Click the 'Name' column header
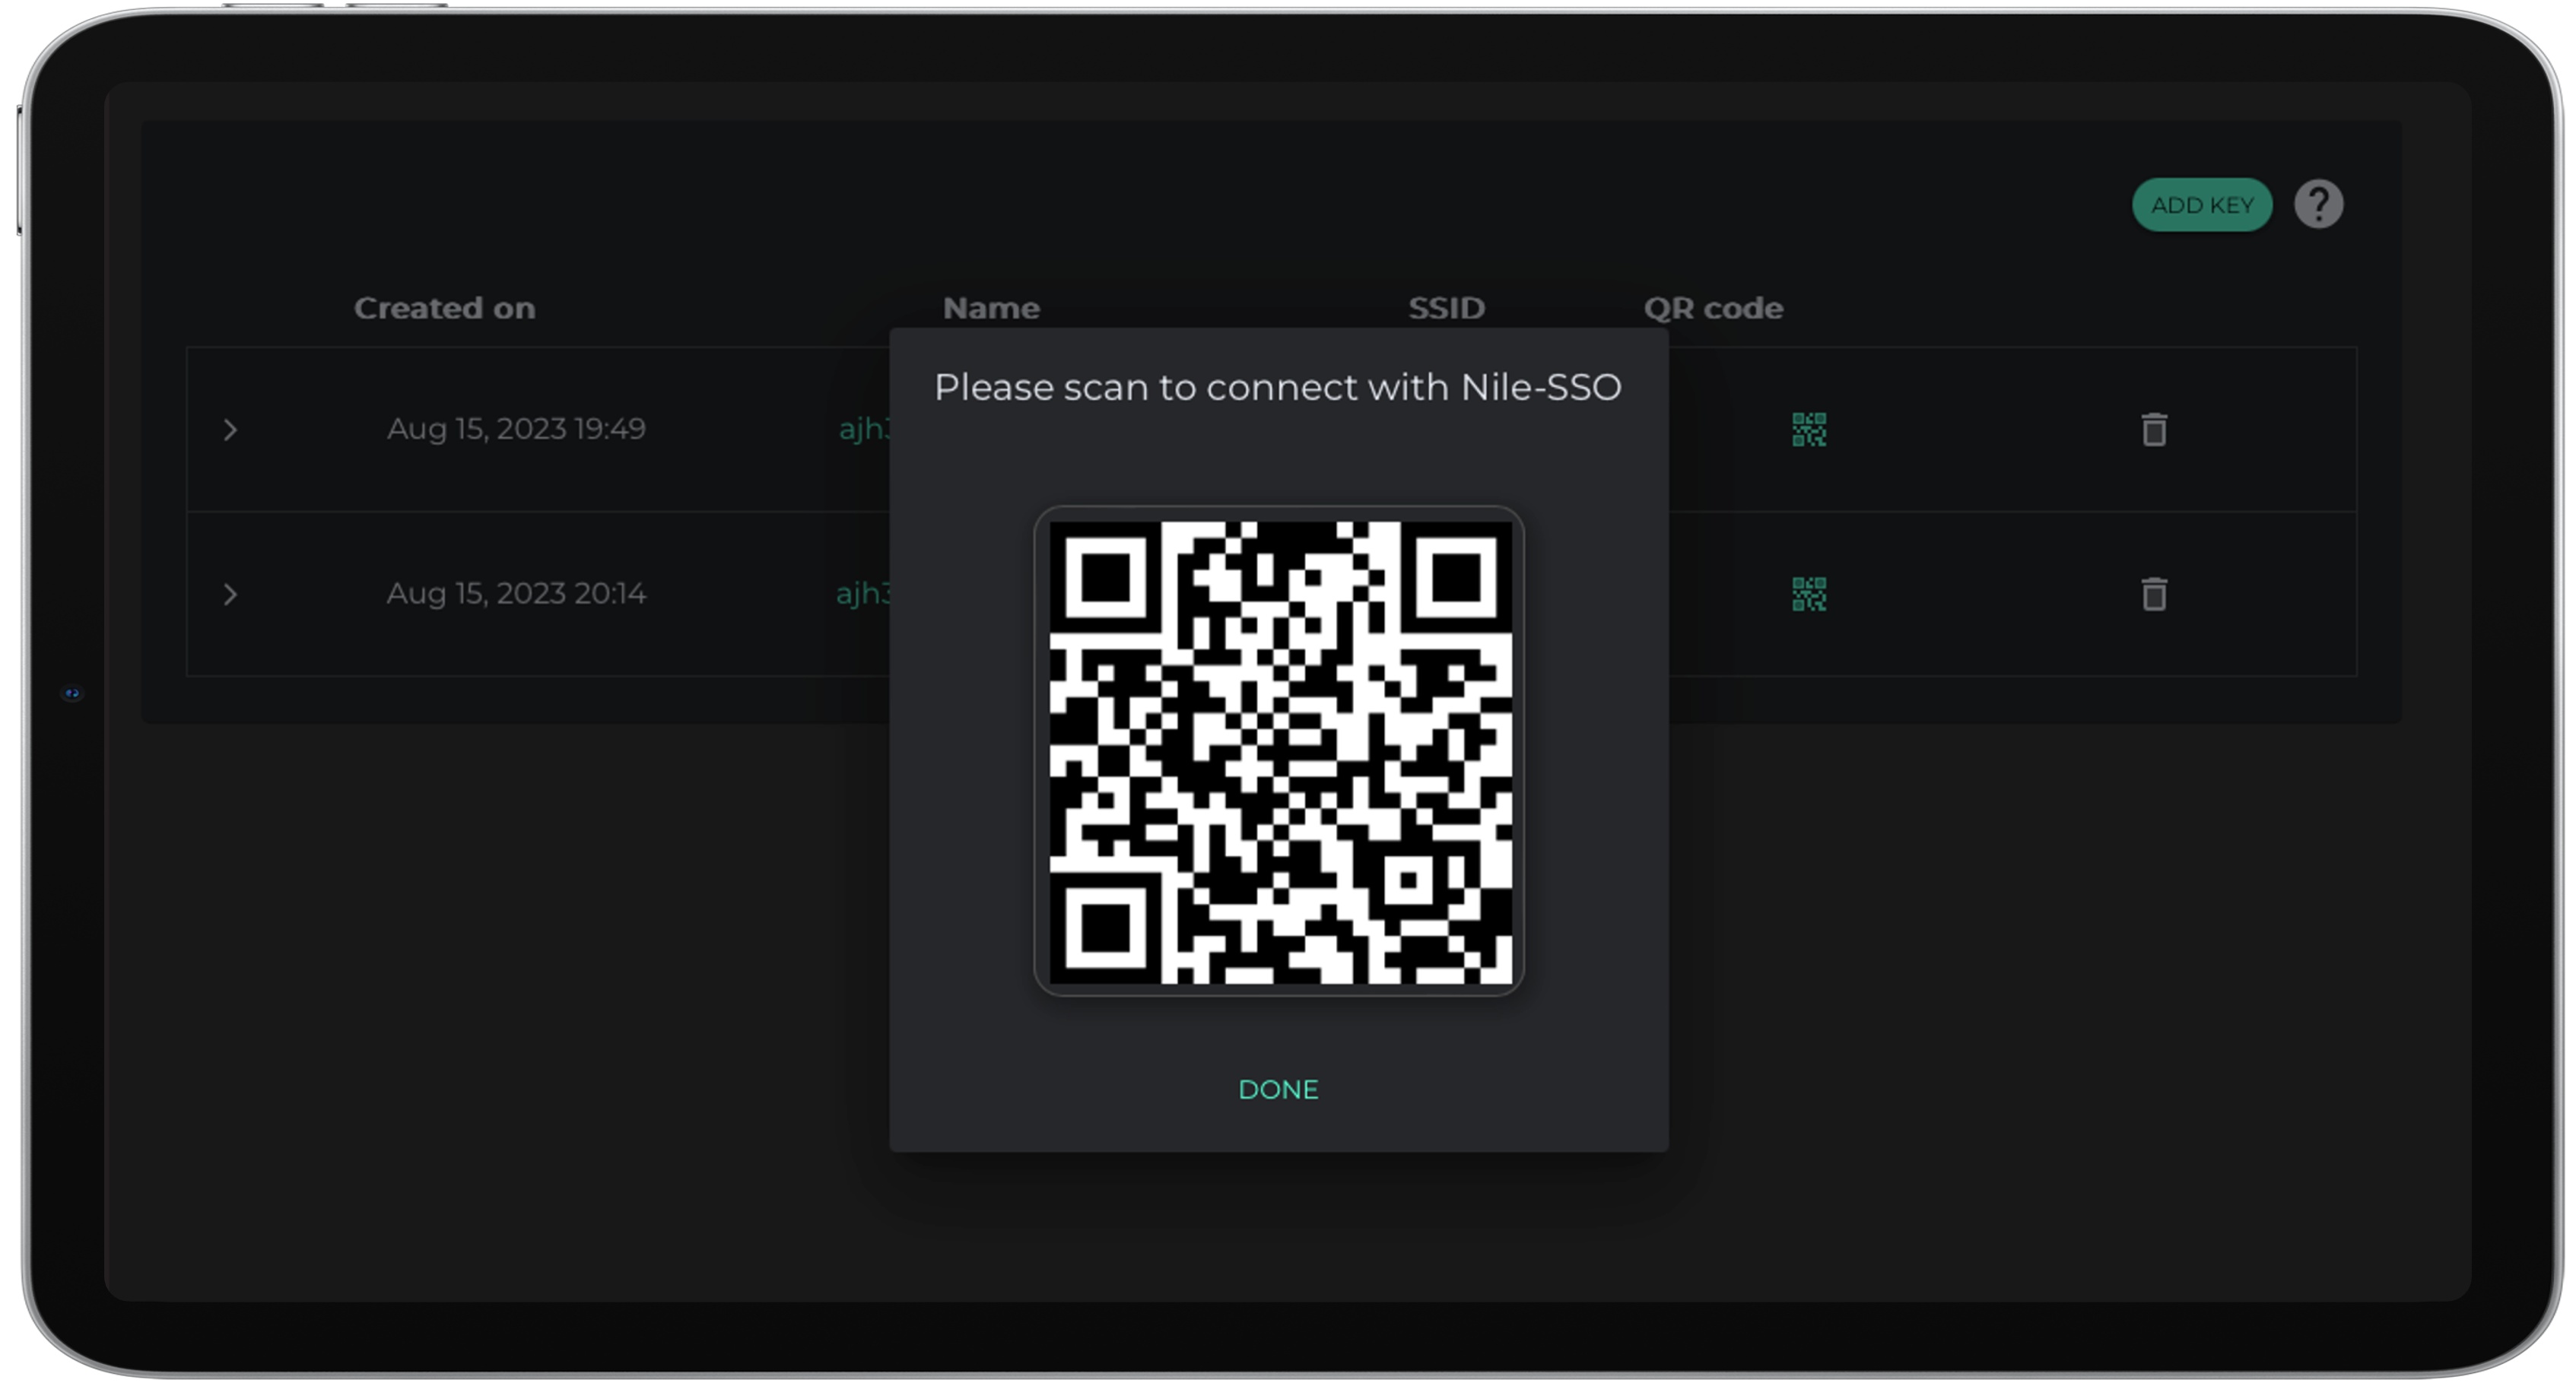2576x1383 pixels. coord(991,308)
